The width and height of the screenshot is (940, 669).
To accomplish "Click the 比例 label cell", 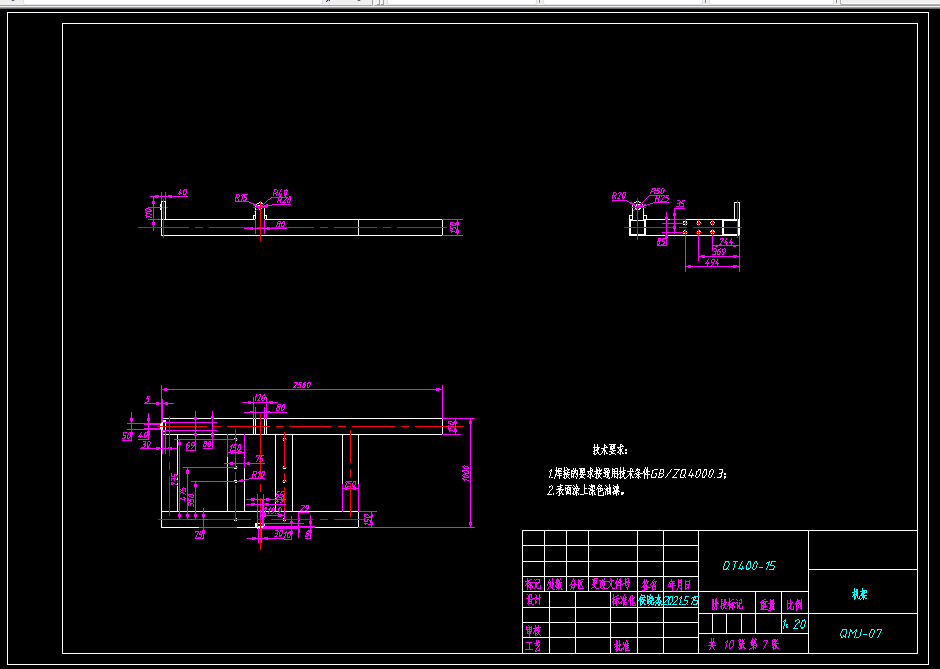I will point(794,605).
